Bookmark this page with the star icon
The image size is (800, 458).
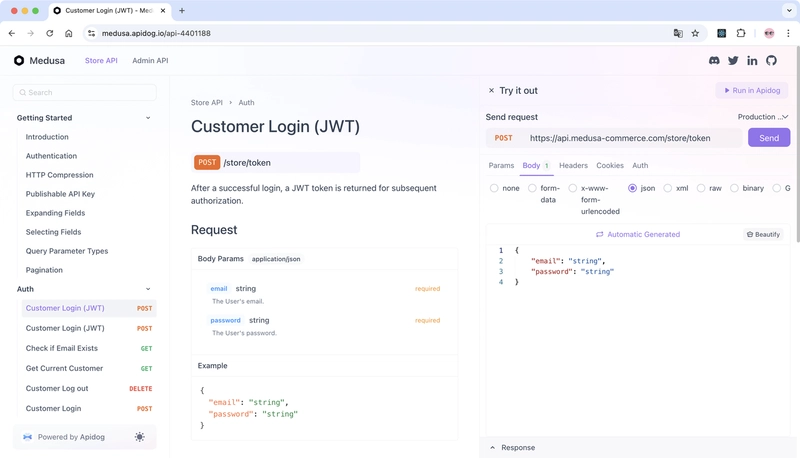[695, 33]
